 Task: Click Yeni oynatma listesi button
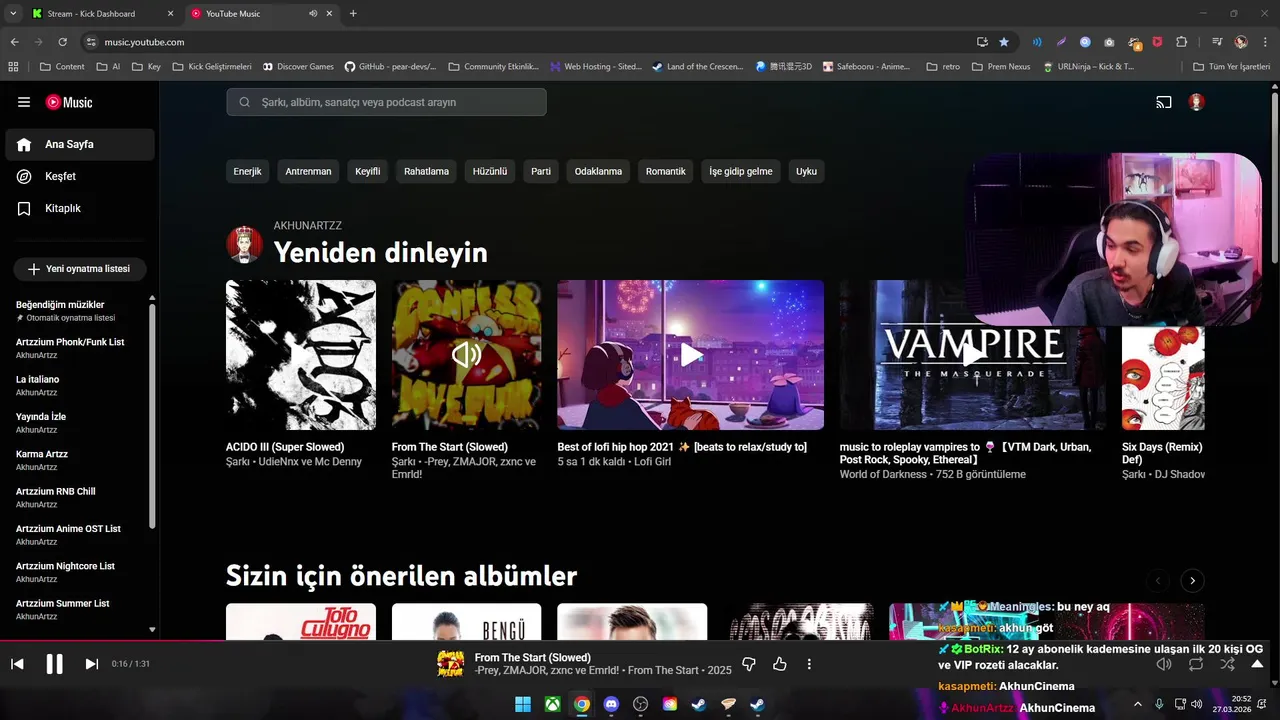(x=80, y=269)
